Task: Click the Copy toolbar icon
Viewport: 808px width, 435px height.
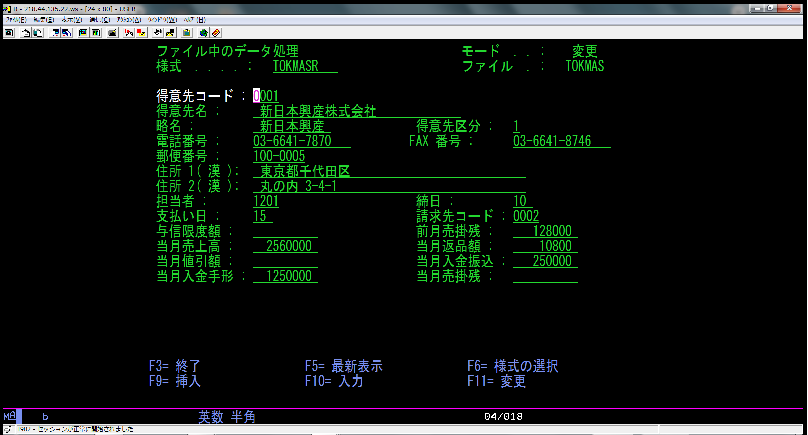Action: click(x=23, y=32)
